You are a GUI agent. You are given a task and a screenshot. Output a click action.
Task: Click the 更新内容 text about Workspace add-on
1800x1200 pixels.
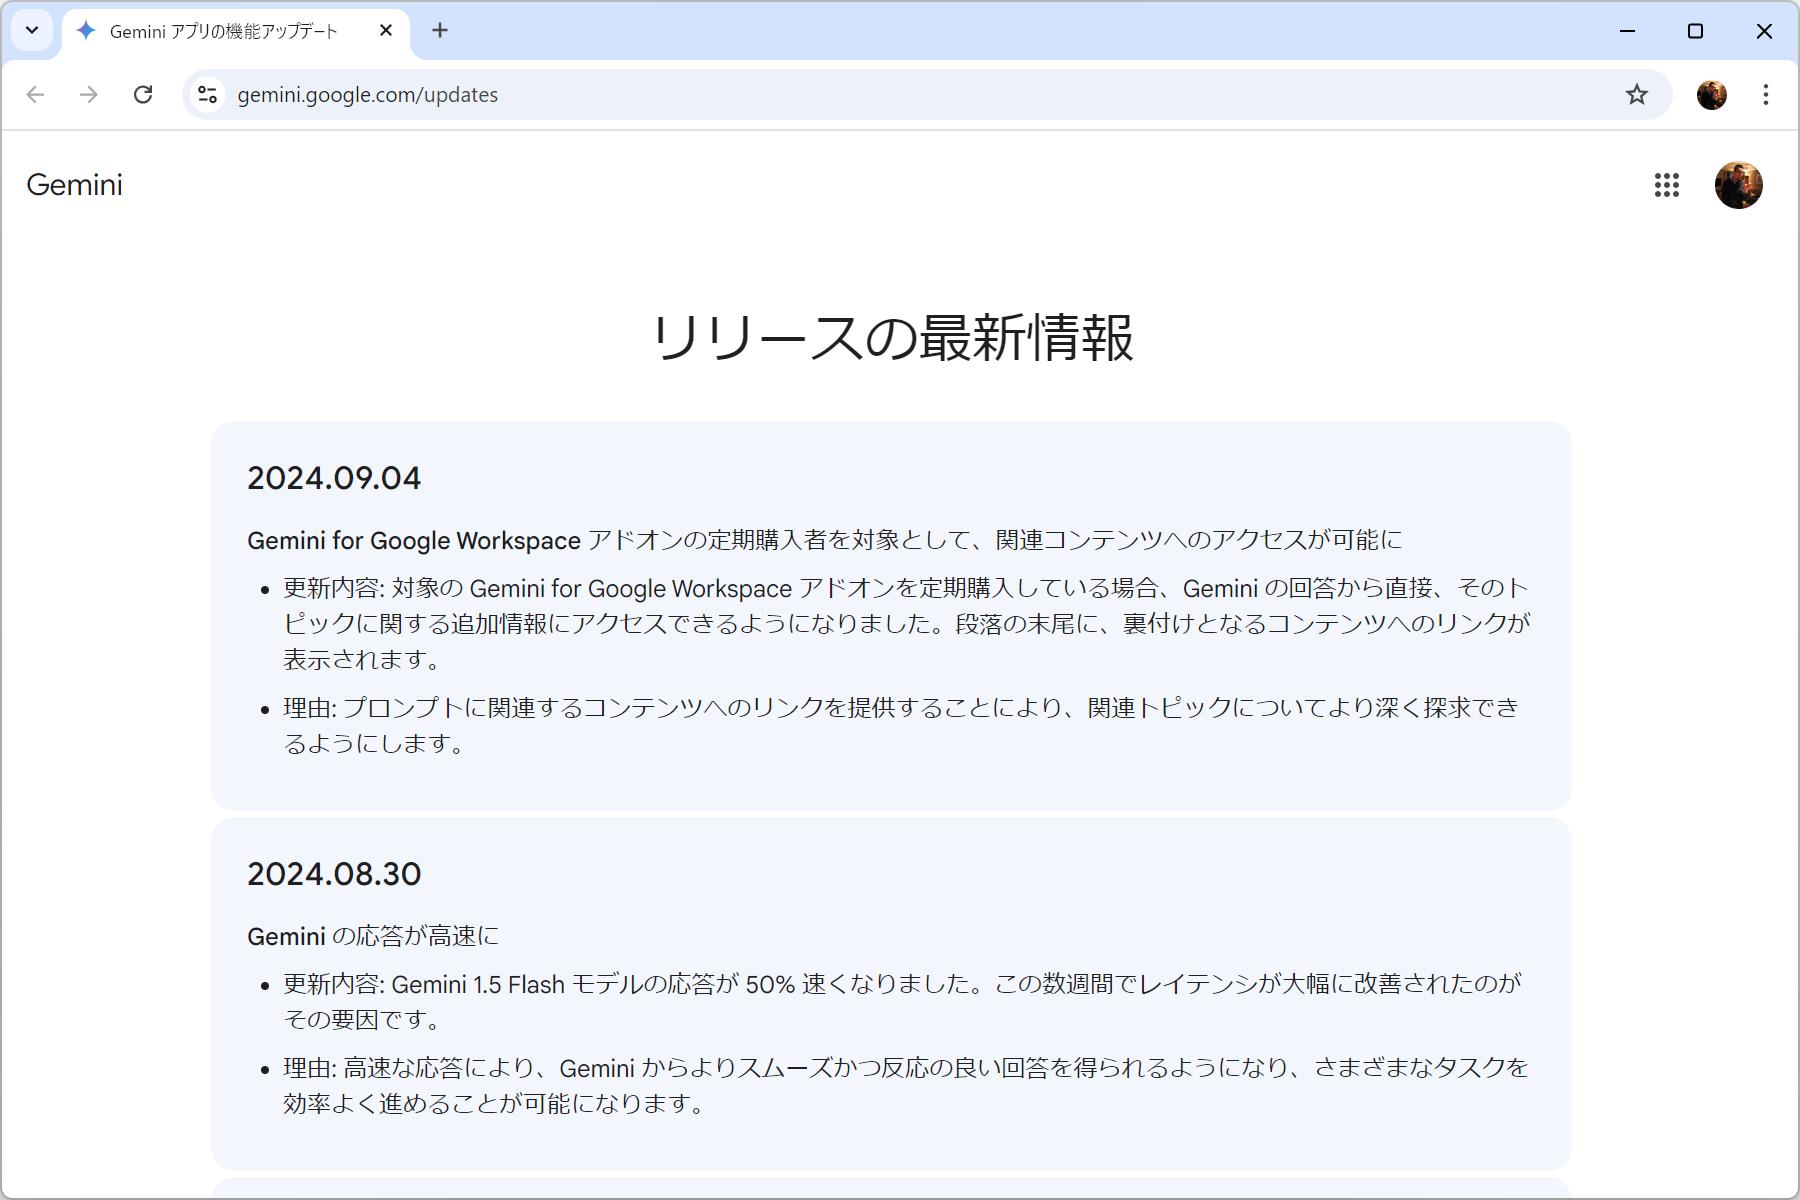point(907,623)
